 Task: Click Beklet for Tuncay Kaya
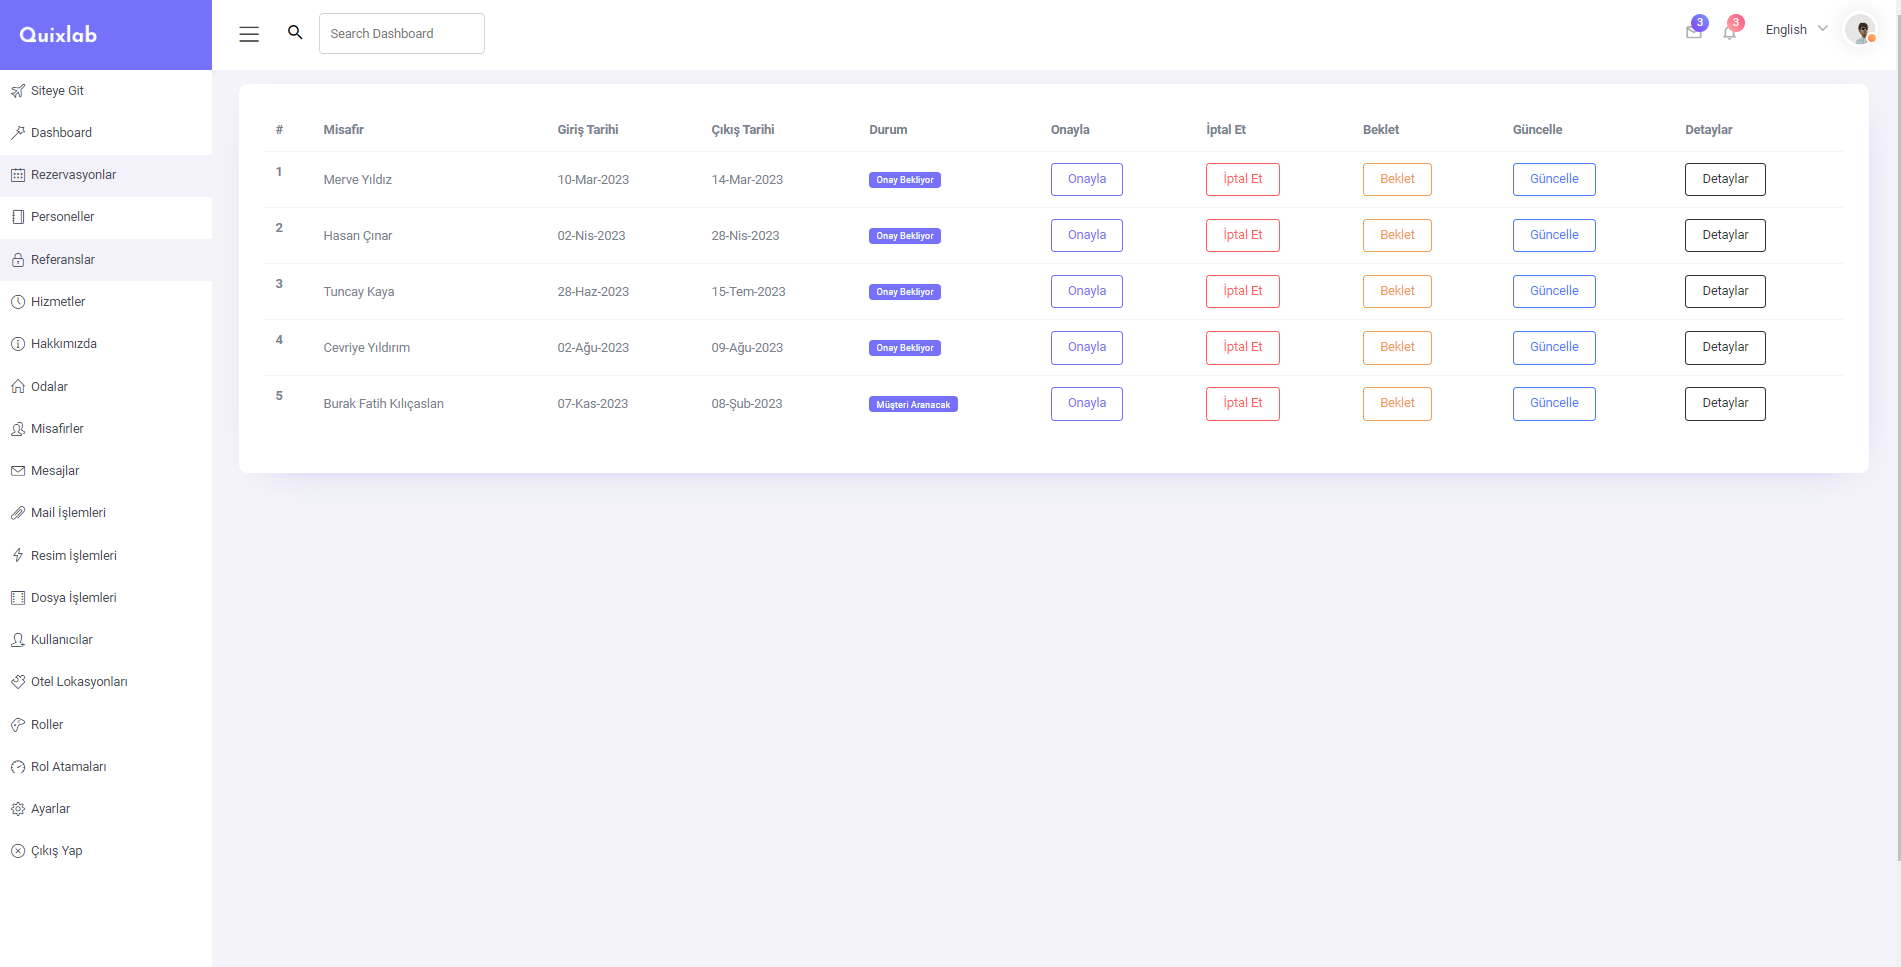click(x=1397, y=291)
